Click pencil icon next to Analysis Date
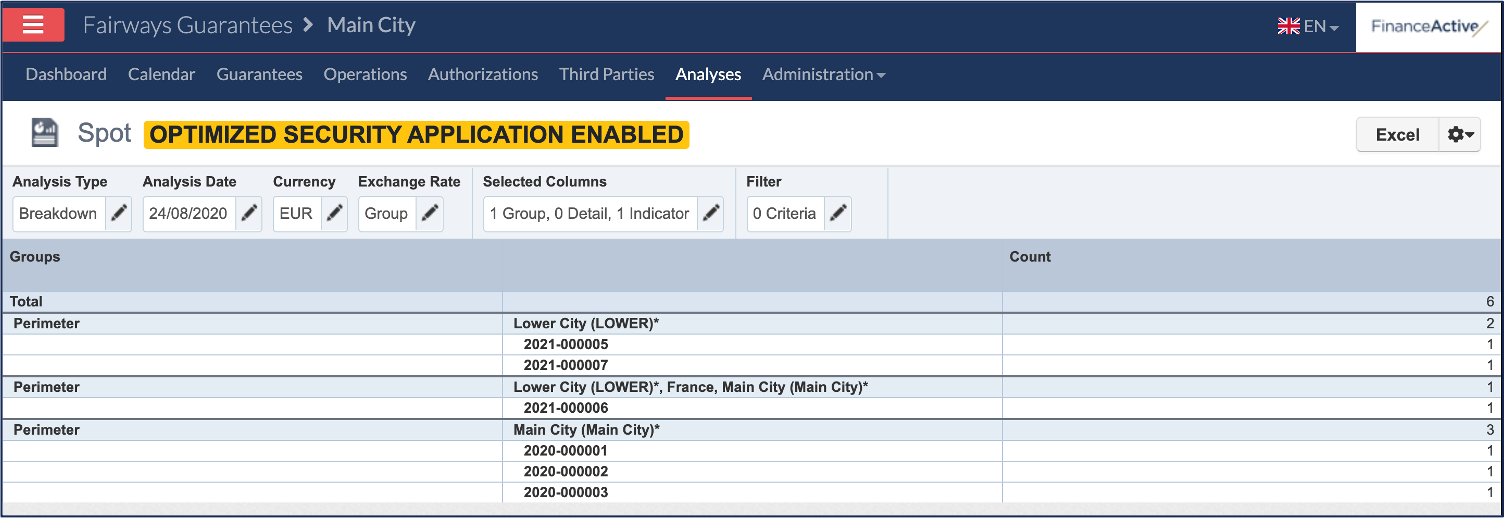1506x518 pixels. tap(249, 213)
